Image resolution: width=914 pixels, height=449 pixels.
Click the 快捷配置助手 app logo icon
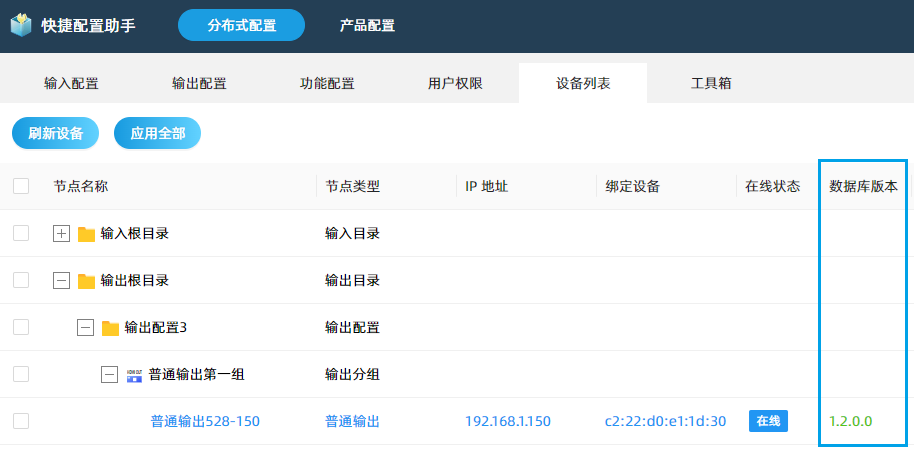tap(21, 25)
